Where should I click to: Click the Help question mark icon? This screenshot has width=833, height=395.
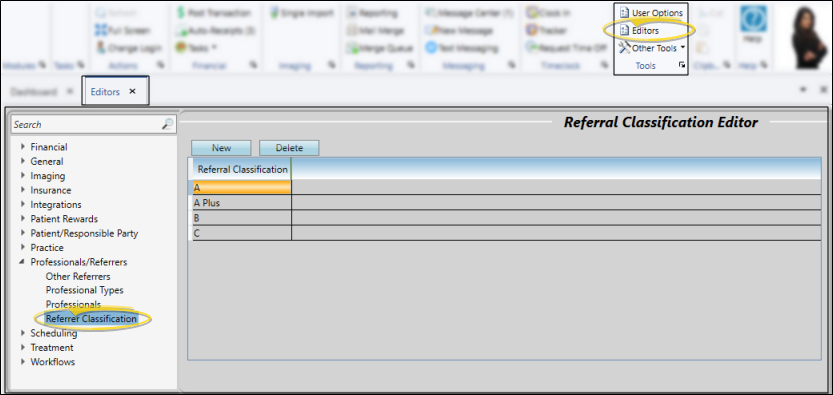753,19
